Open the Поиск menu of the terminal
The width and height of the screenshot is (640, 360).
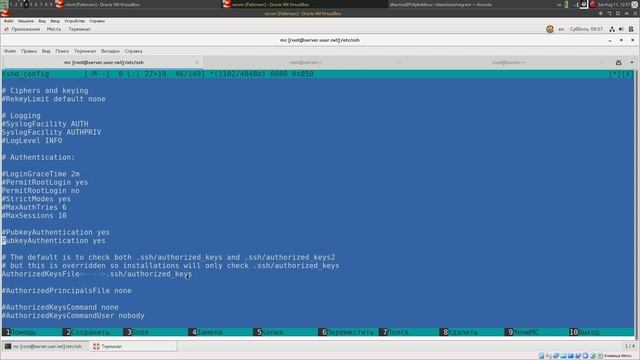[x=62, y=51]
